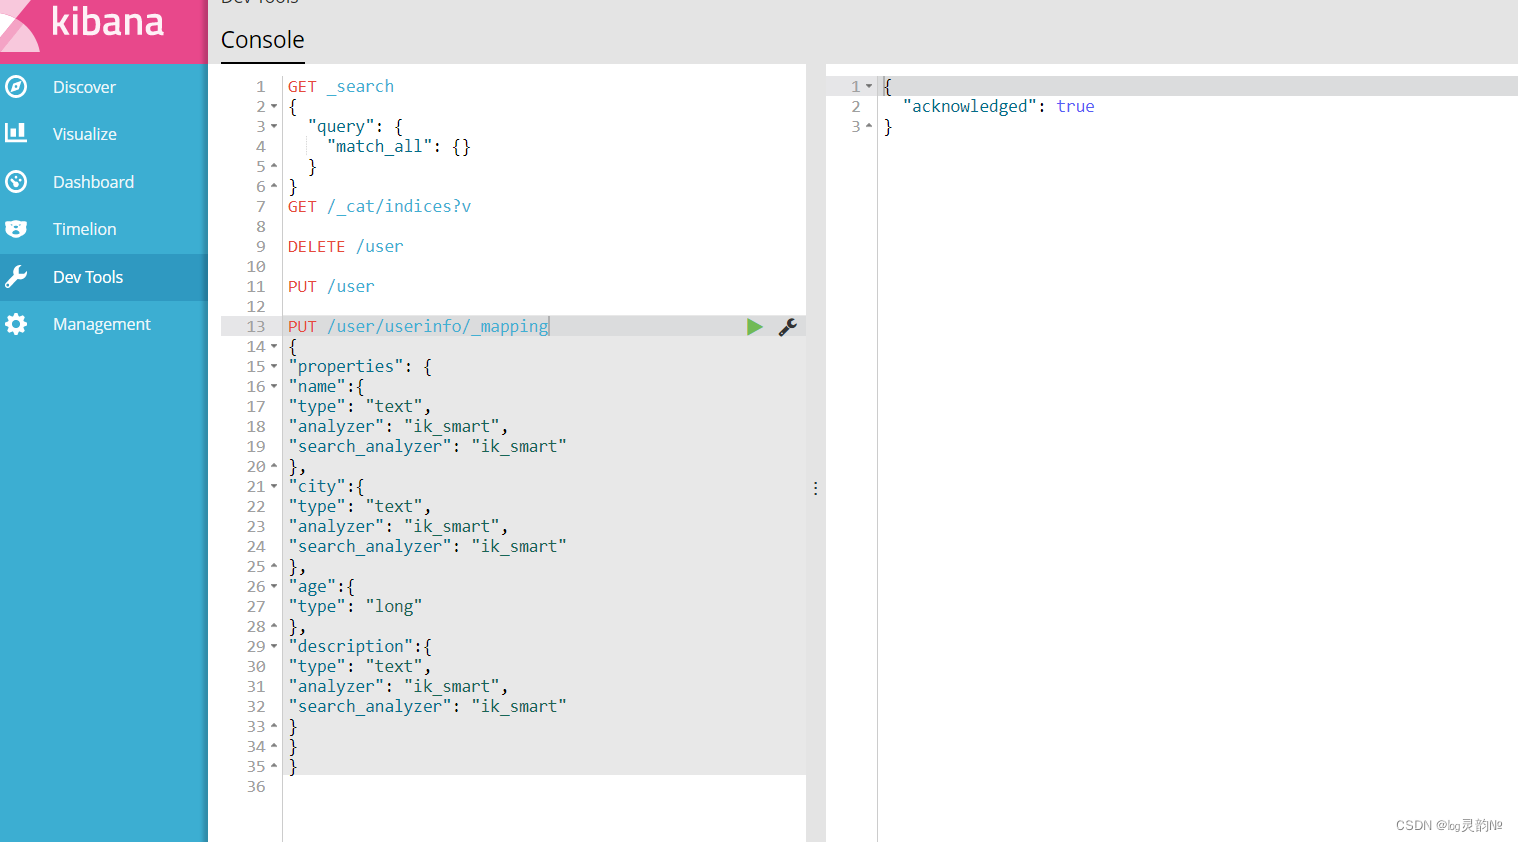
Task: Collapse mapping body fold at line 14
Action: click(274, 347)
